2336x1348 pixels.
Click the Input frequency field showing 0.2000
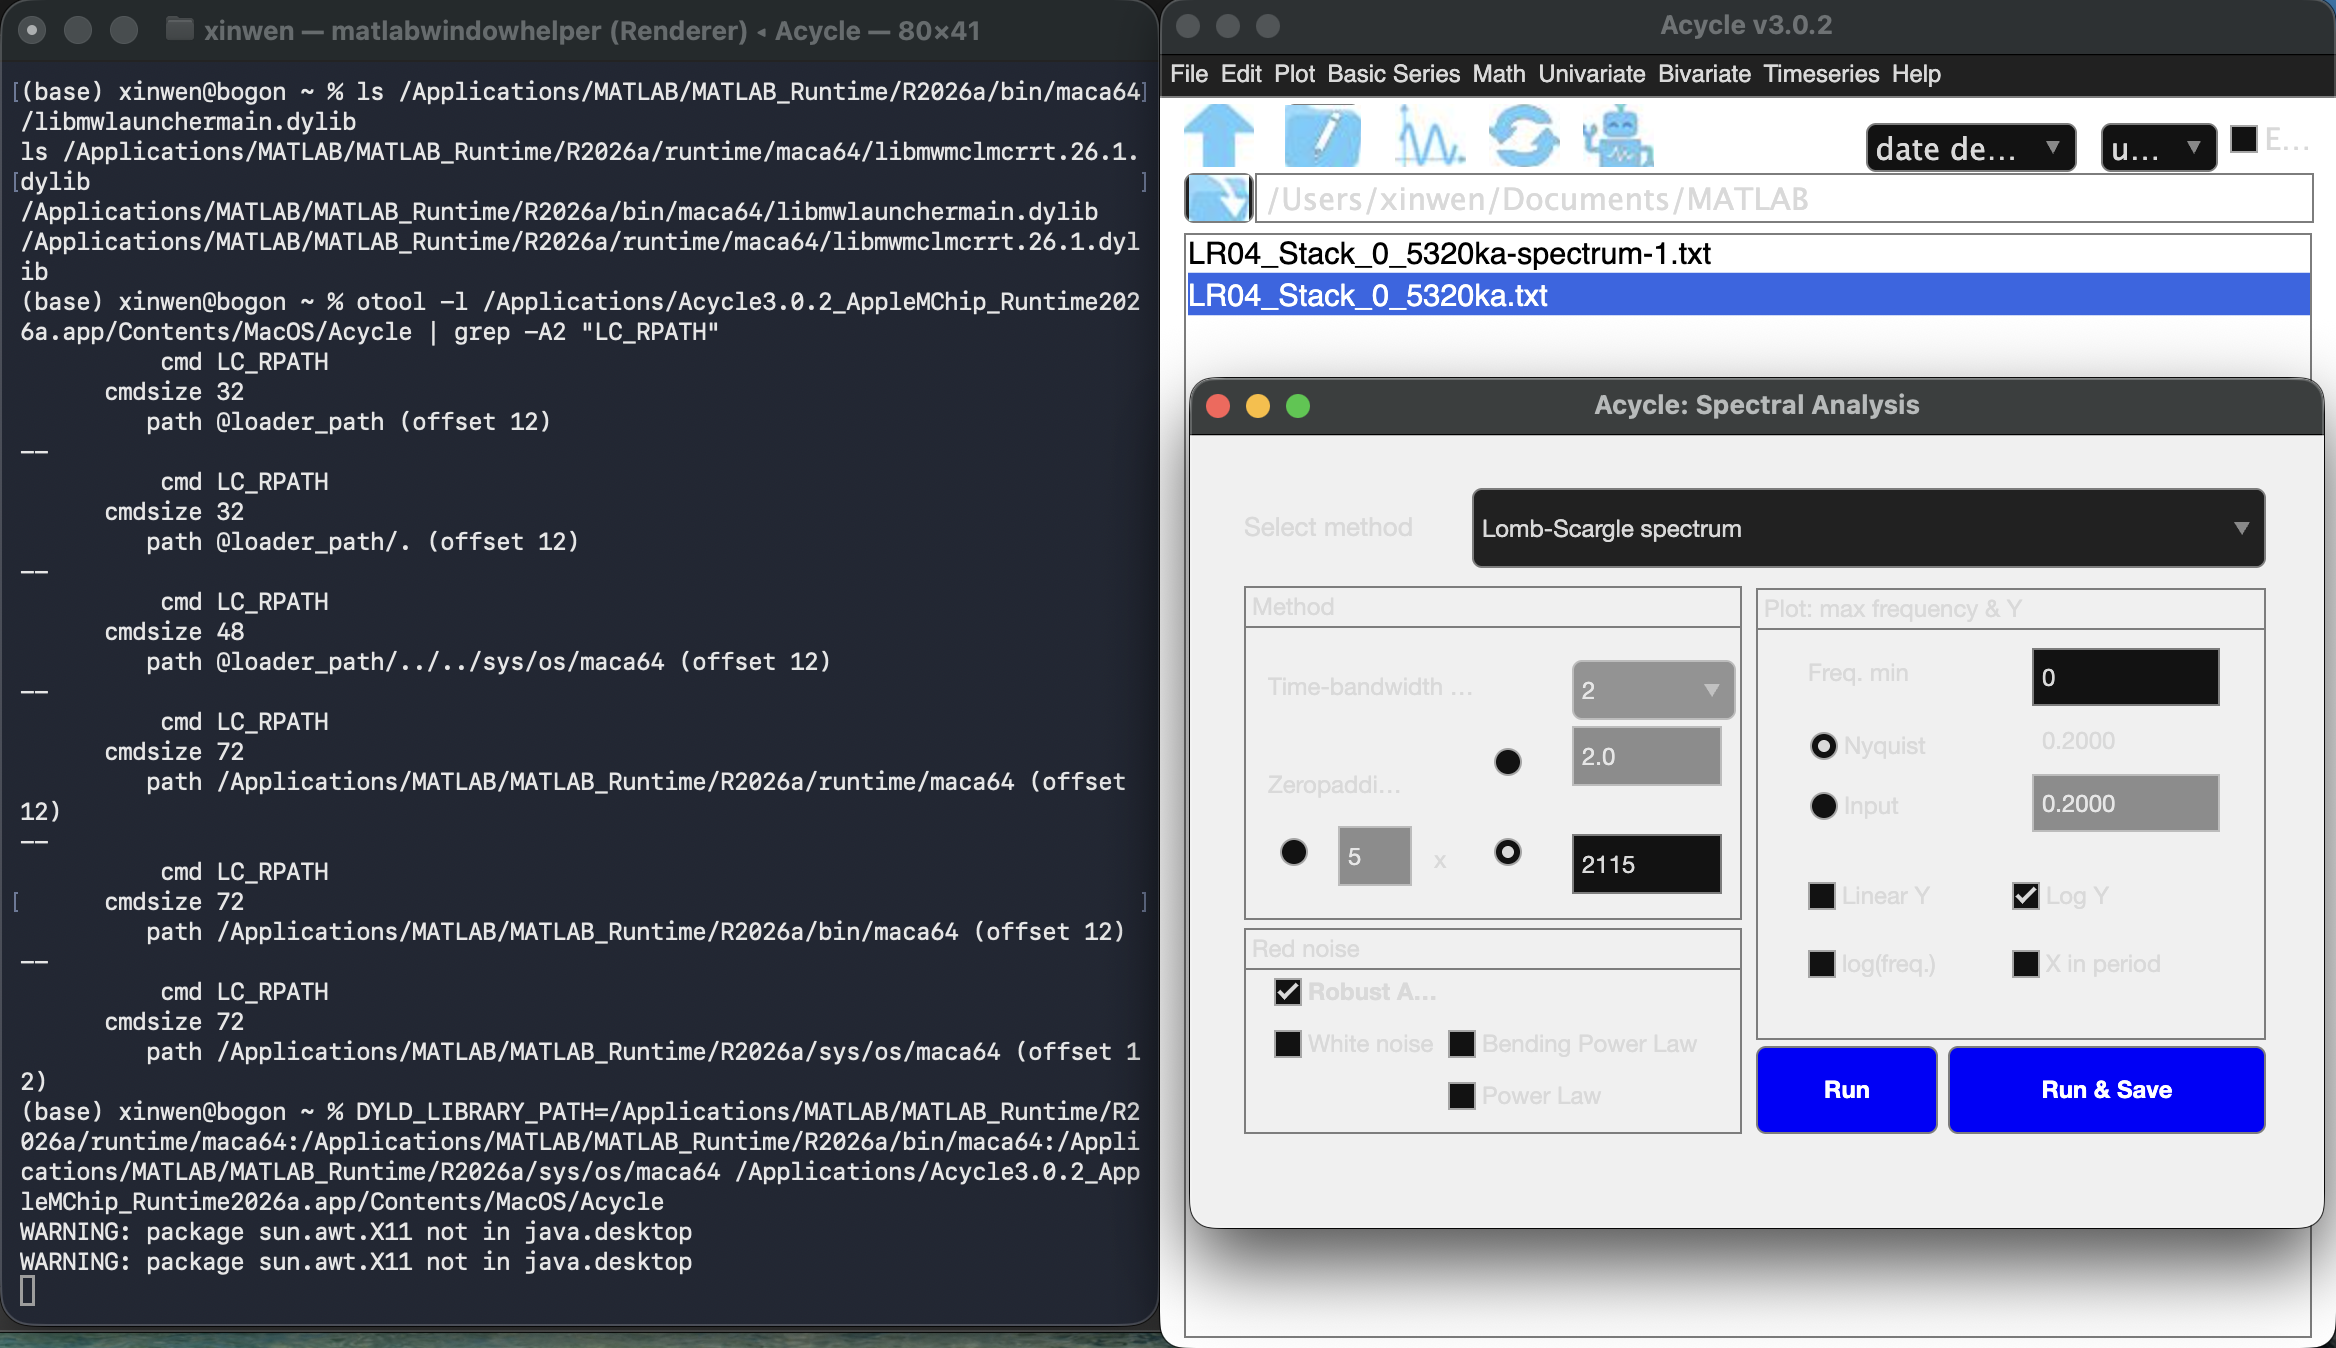(x=2125, y=803)
